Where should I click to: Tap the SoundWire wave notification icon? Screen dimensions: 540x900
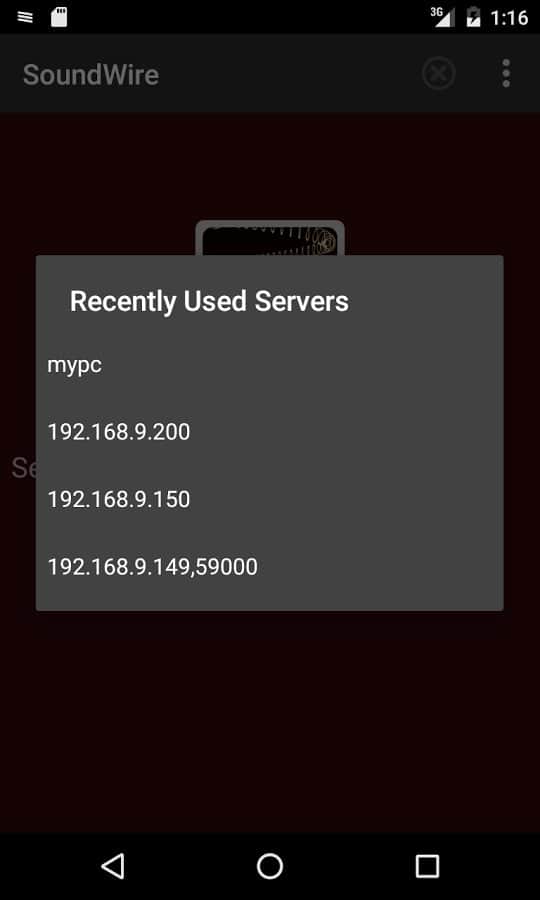[25, 17]
